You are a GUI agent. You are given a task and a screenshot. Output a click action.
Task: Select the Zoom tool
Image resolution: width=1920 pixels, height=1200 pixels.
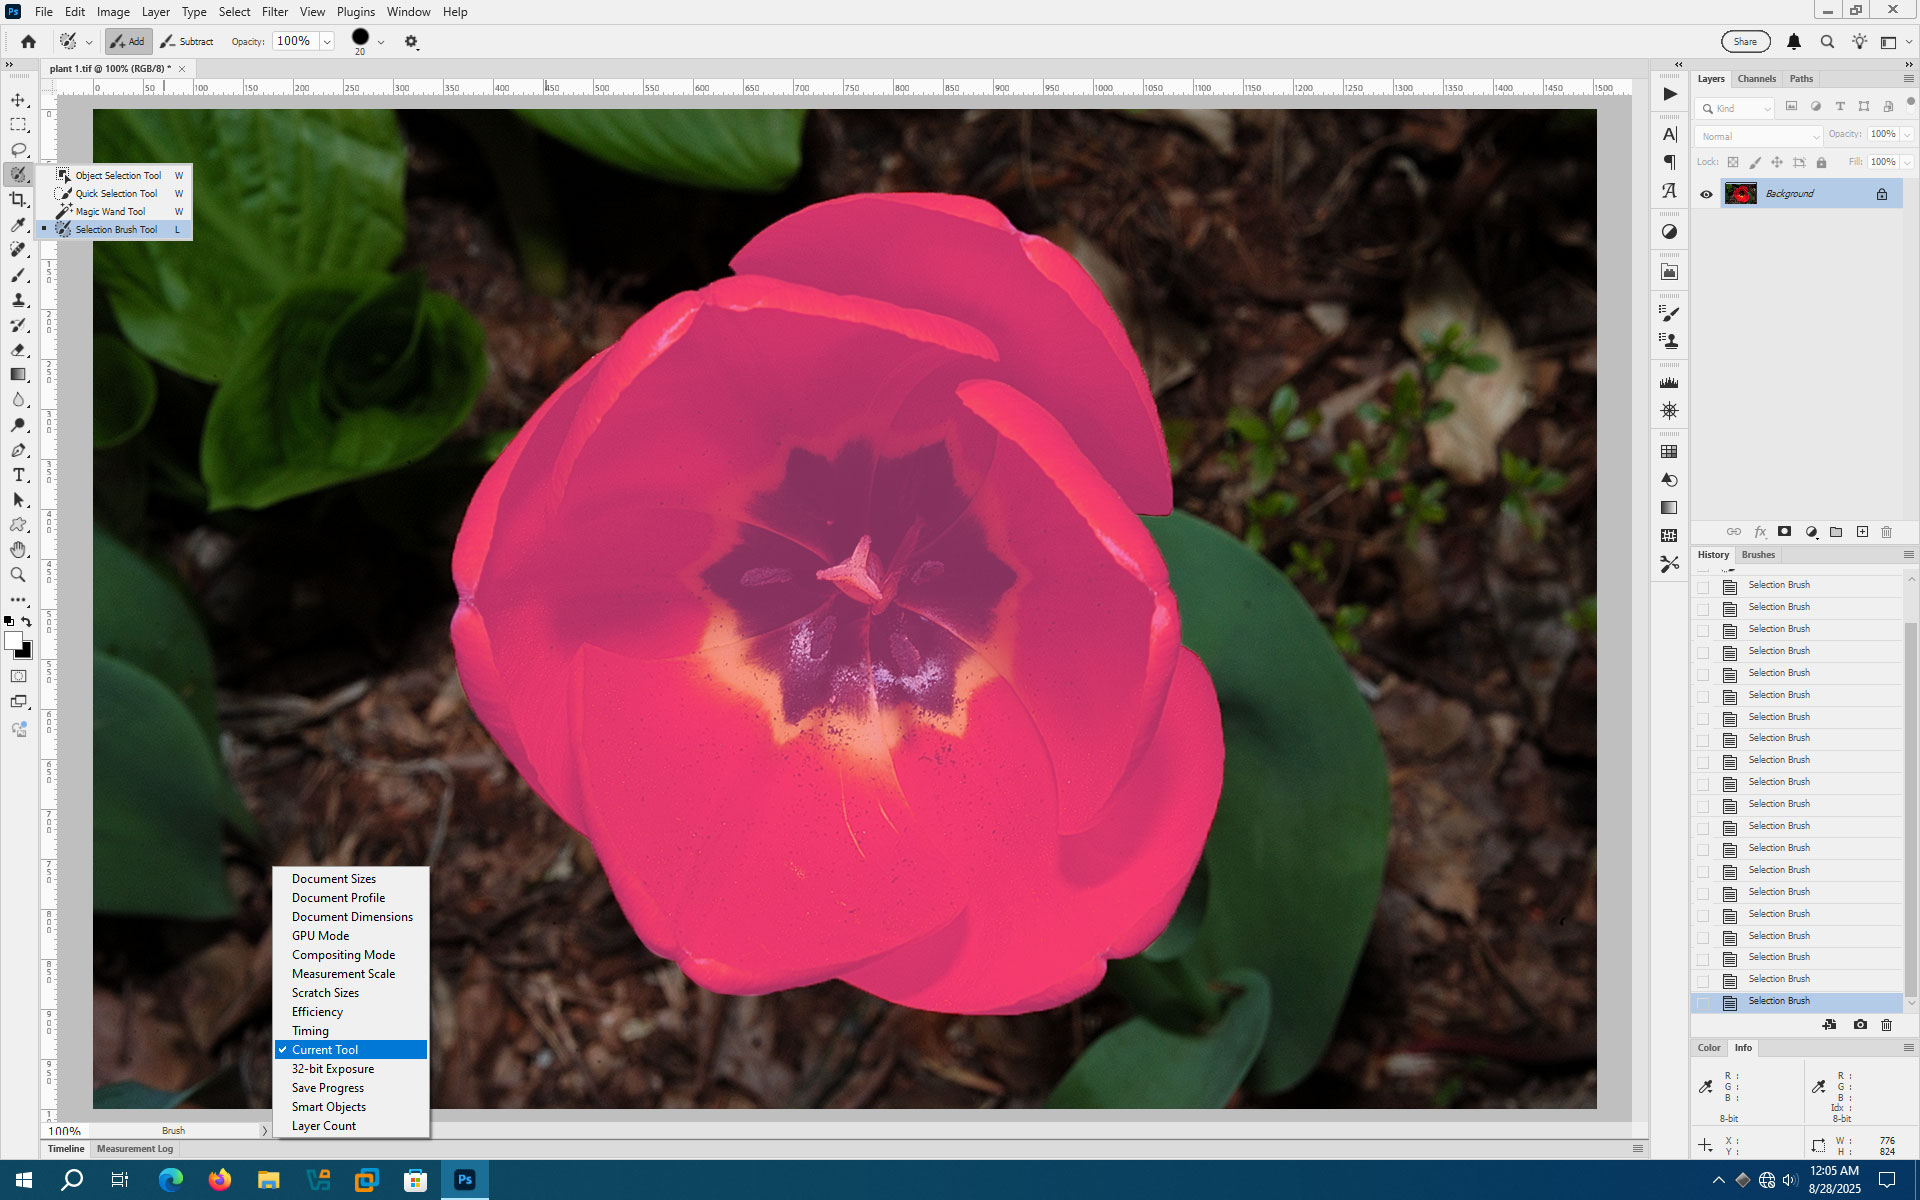[18, 575]
